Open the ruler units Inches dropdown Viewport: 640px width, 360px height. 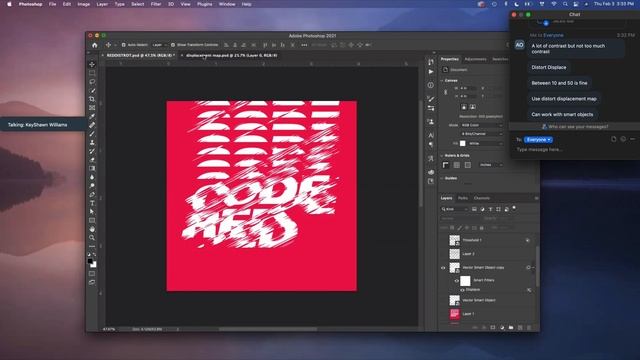(491, 165)
